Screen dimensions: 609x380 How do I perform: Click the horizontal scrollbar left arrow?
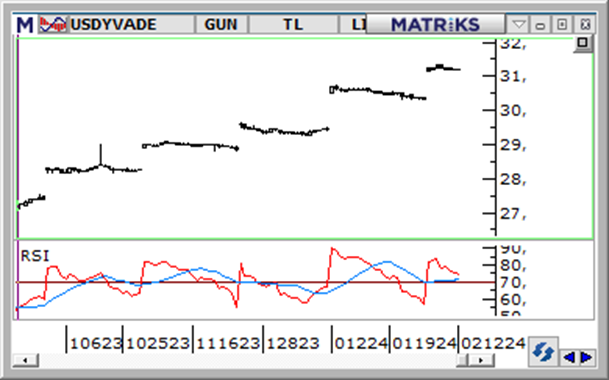point(25,360)
